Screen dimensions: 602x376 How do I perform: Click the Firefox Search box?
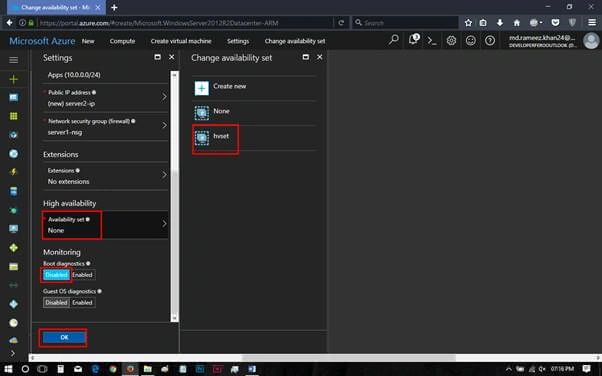(x=405, y=23)
